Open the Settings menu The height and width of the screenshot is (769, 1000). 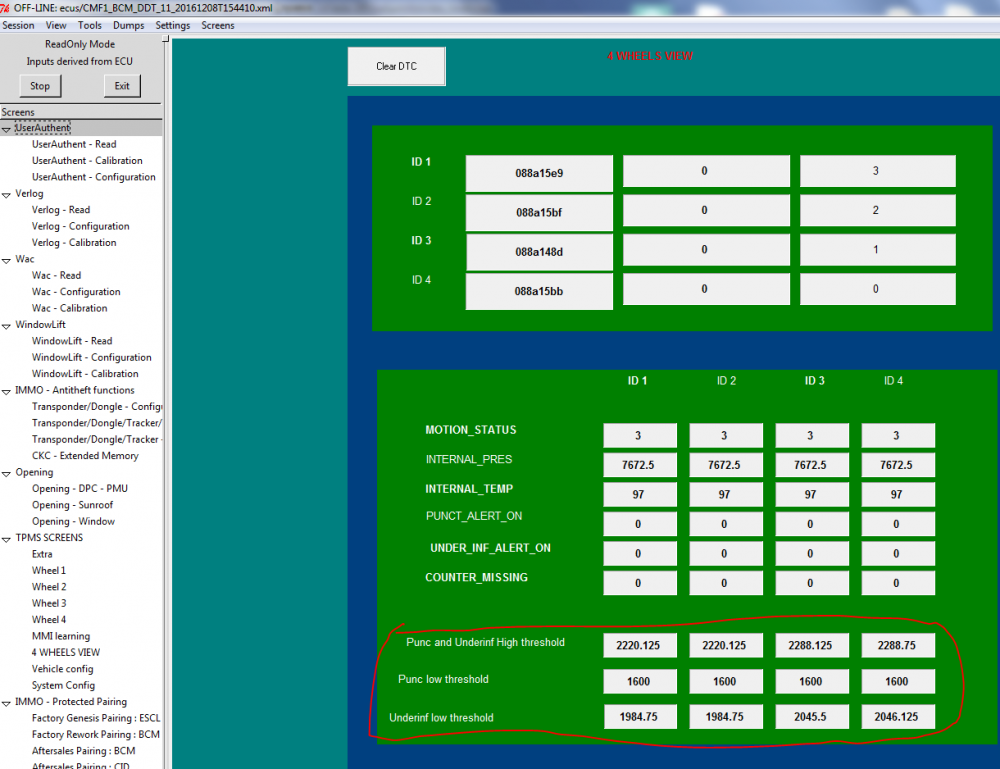pos(173,26)
